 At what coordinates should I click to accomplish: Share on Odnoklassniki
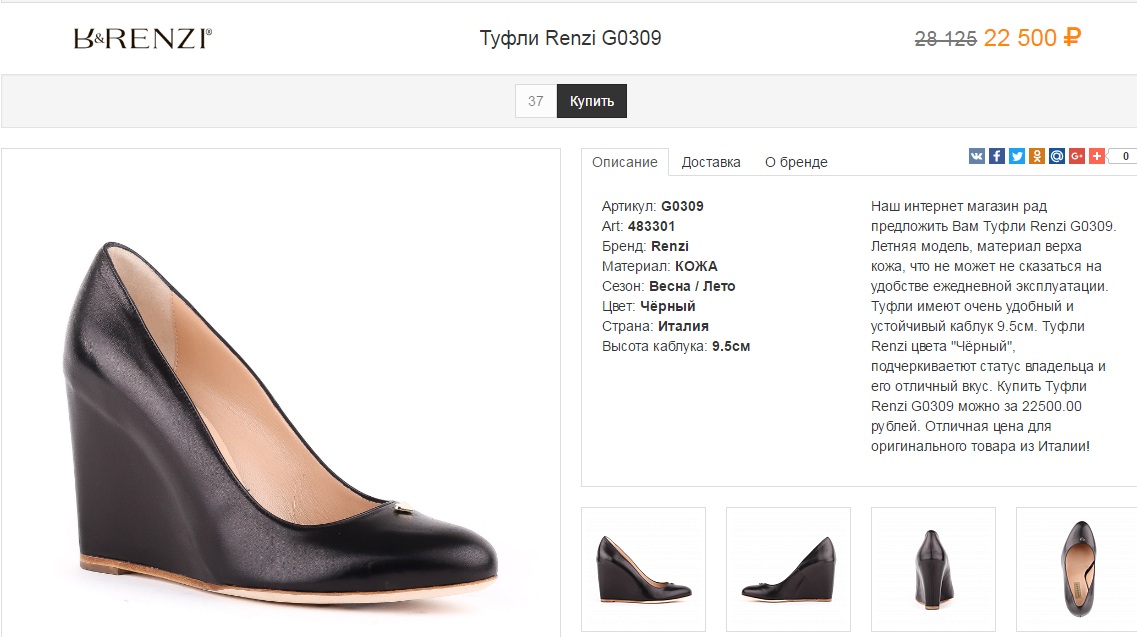click(1037, 156)
